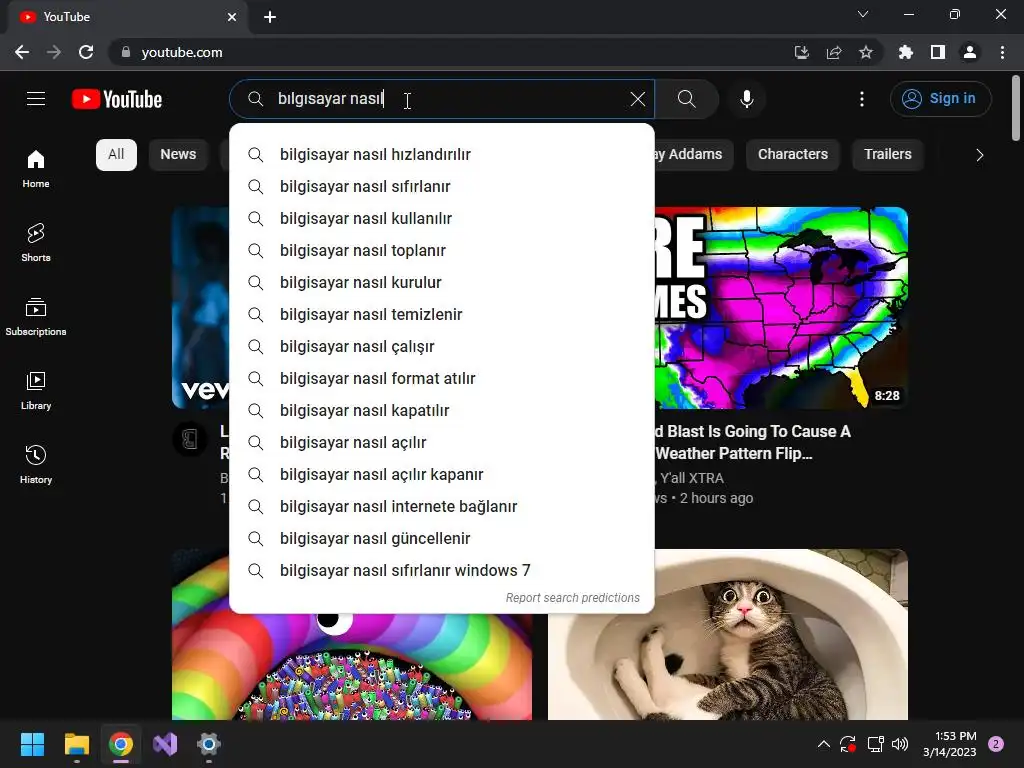Open the rainbow snake game video thumbnail

352,666
